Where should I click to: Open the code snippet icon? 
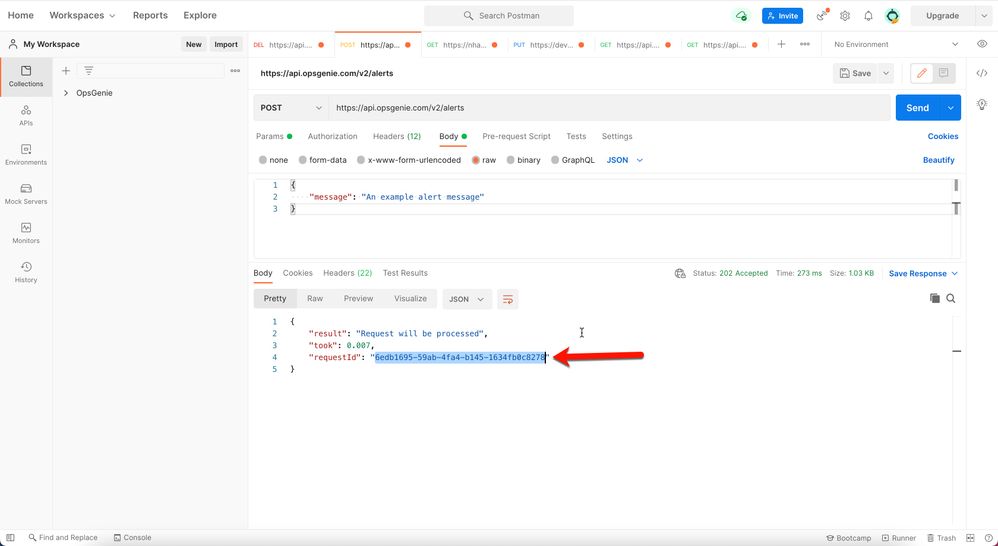pyautogui.click(x=982, y=73)
